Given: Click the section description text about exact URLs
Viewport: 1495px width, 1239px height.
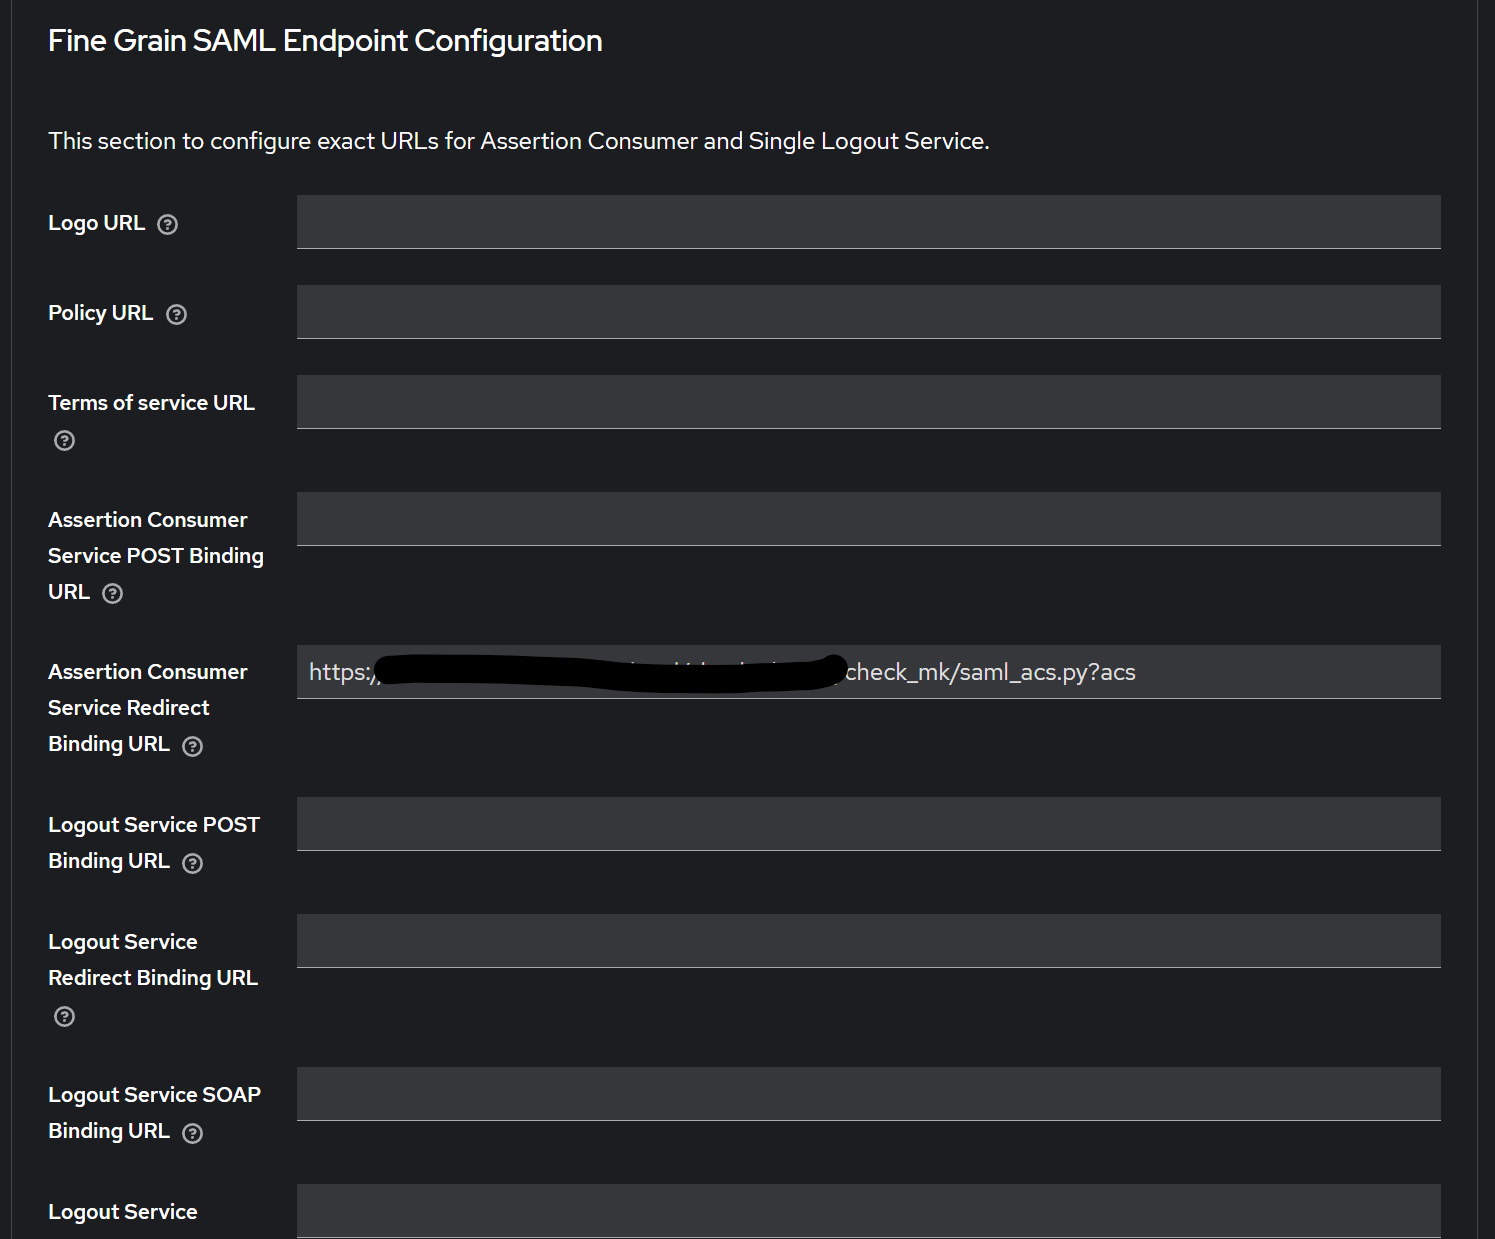Looking at the screenshot, I should (x=518, y=141).
